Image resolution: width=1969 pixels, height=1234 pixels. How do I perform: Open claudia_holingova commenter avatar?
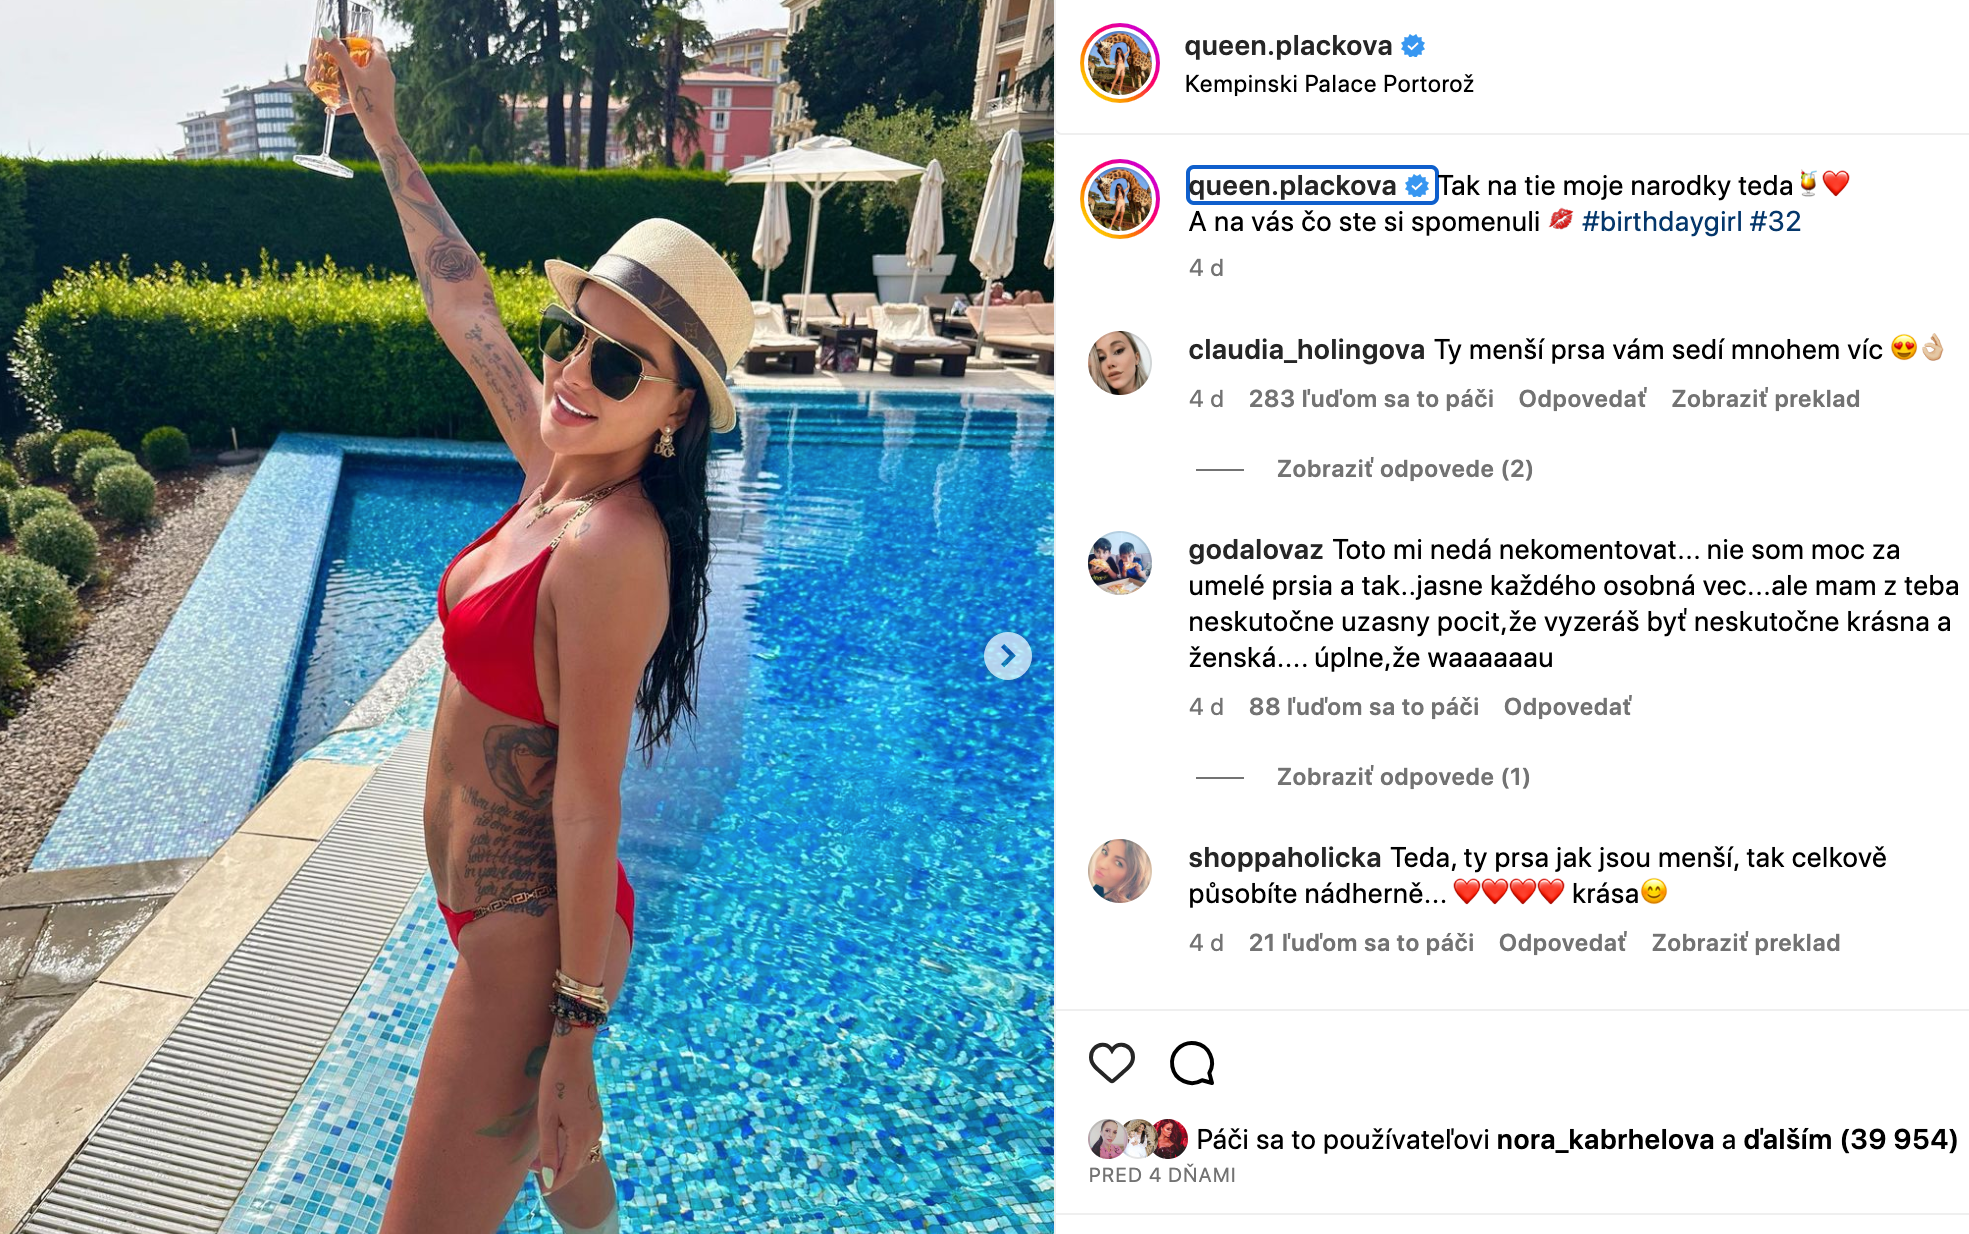tap(1120, 363)
